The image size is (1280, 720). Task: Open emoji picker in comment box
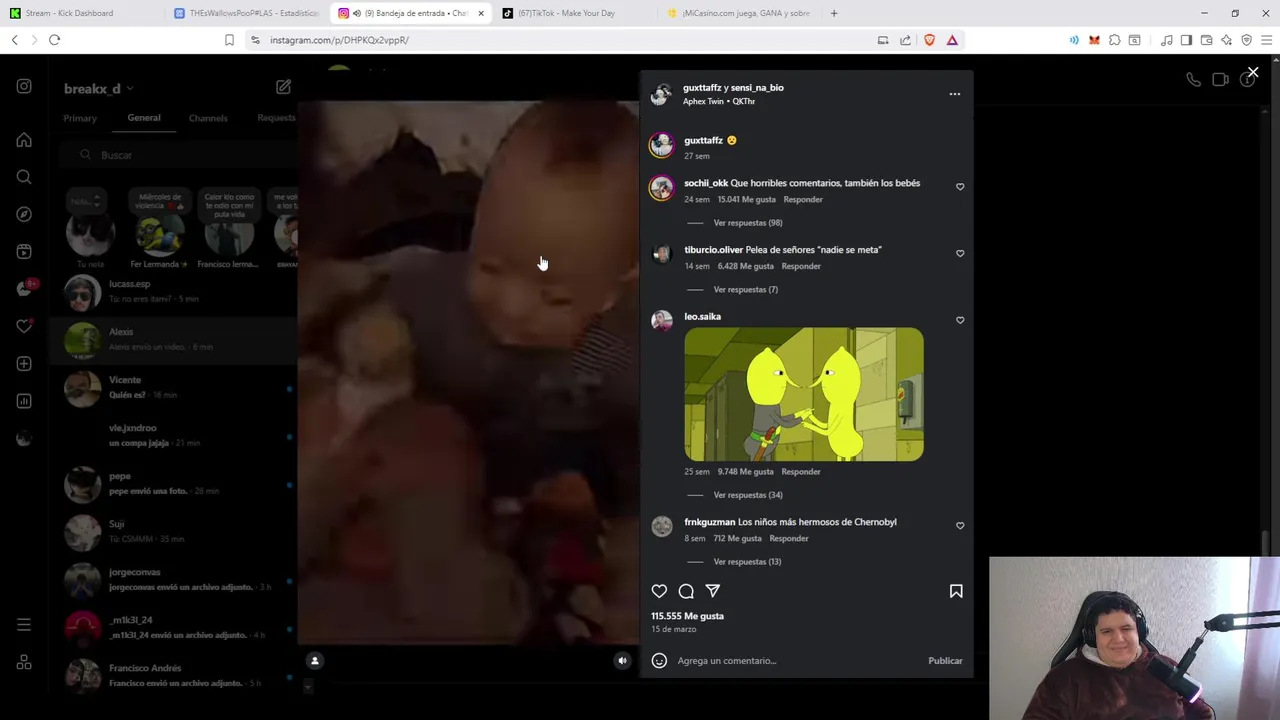coord(659,660)
